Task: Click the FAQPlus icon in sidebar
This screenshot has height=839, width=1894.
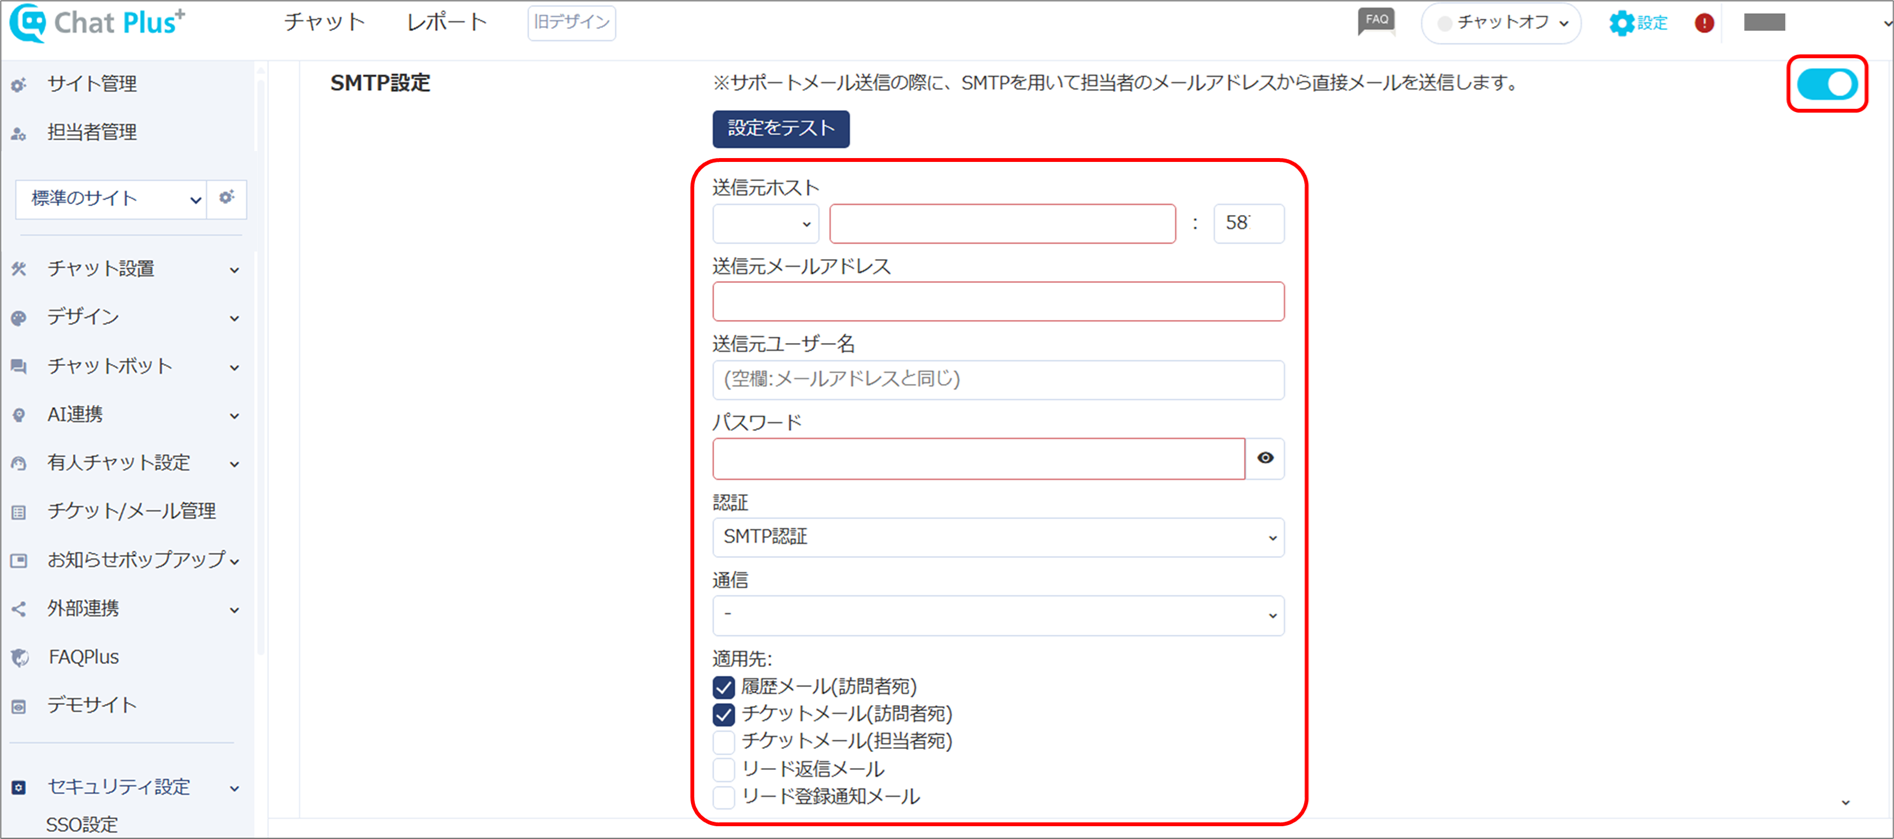Action: click(19, 658)
